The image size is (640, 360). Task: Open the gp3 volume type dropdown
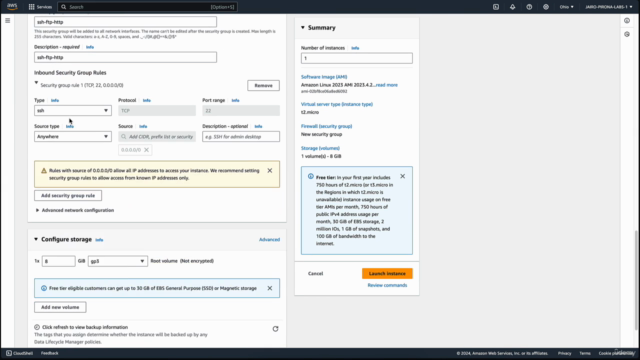[x=118, y=261]
